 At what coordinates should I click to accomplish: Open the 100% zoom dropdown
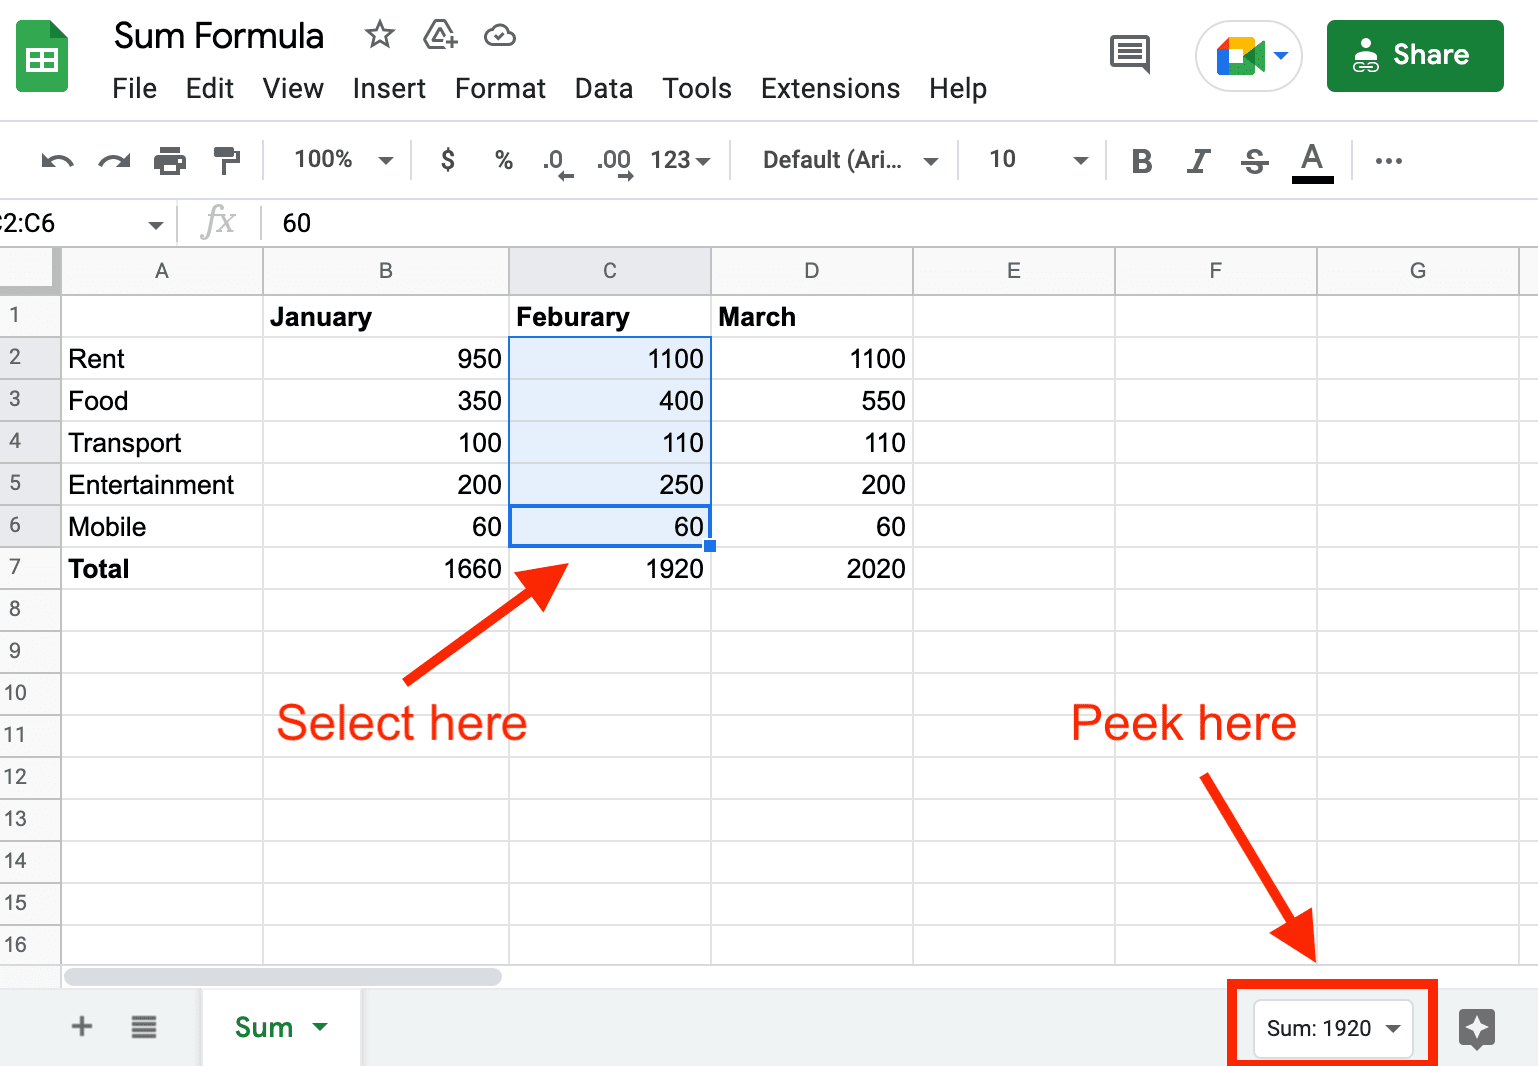pos(343,160)
